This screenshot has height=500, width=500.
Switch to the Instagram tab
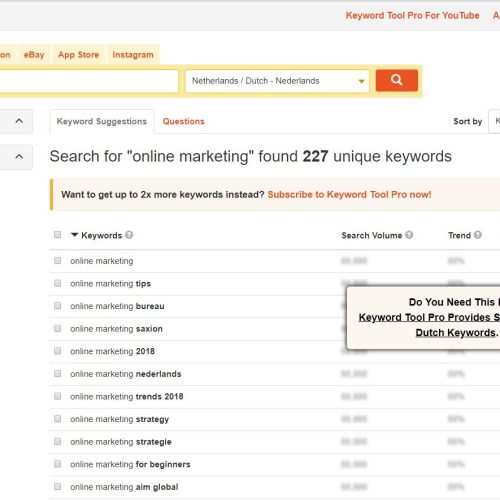[x=133, y=54]
